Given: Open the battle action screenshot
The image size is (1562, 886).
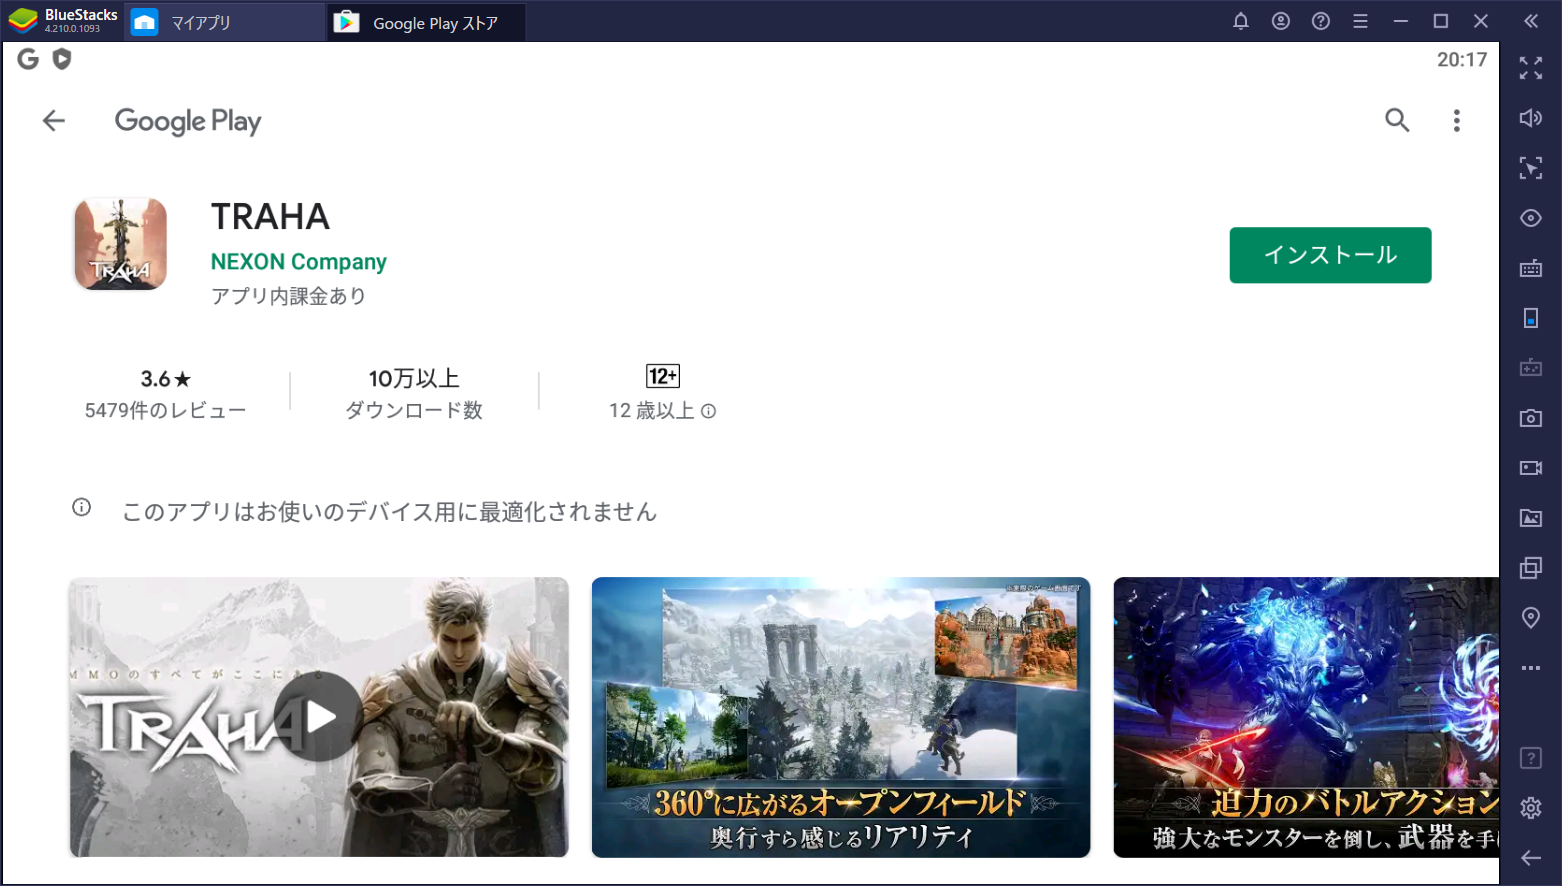Looking at the screenshot, I should pyautogui.click(x=1306, y=717).
